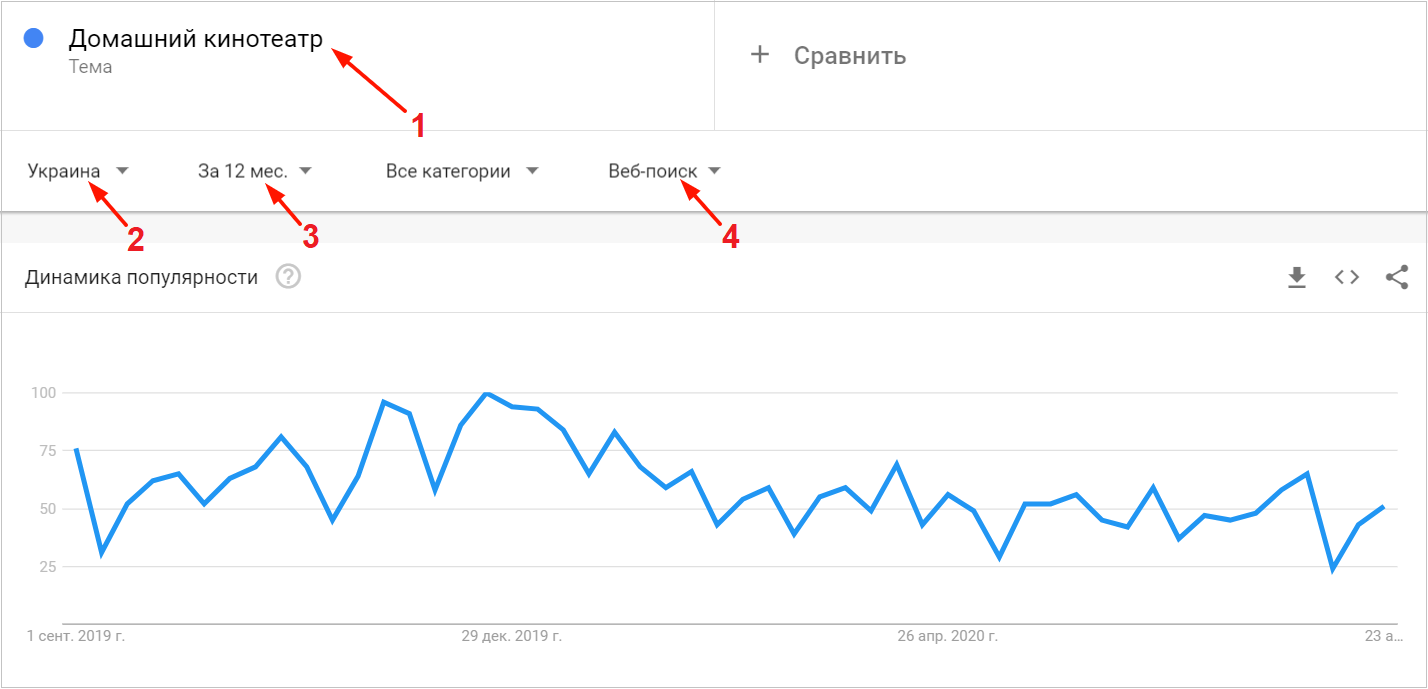
Task: Share the popularity dynamics chart
Action: 1397,277
